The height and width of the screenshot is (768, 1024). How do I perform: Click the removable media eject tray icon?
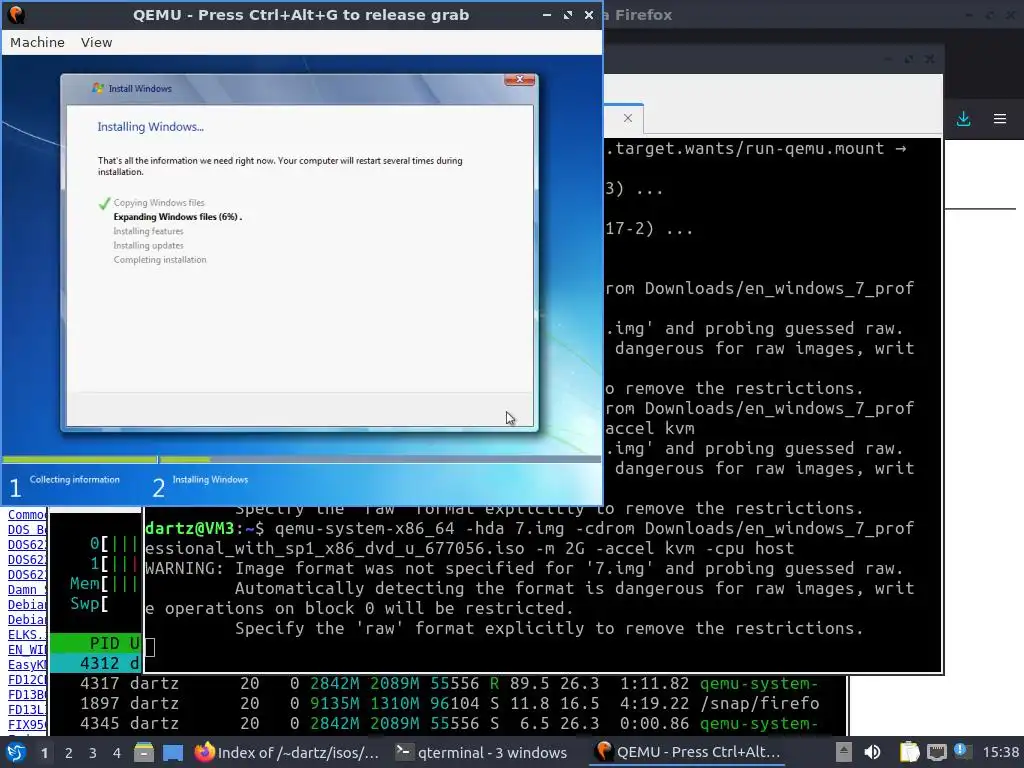[x=844, y=752]
